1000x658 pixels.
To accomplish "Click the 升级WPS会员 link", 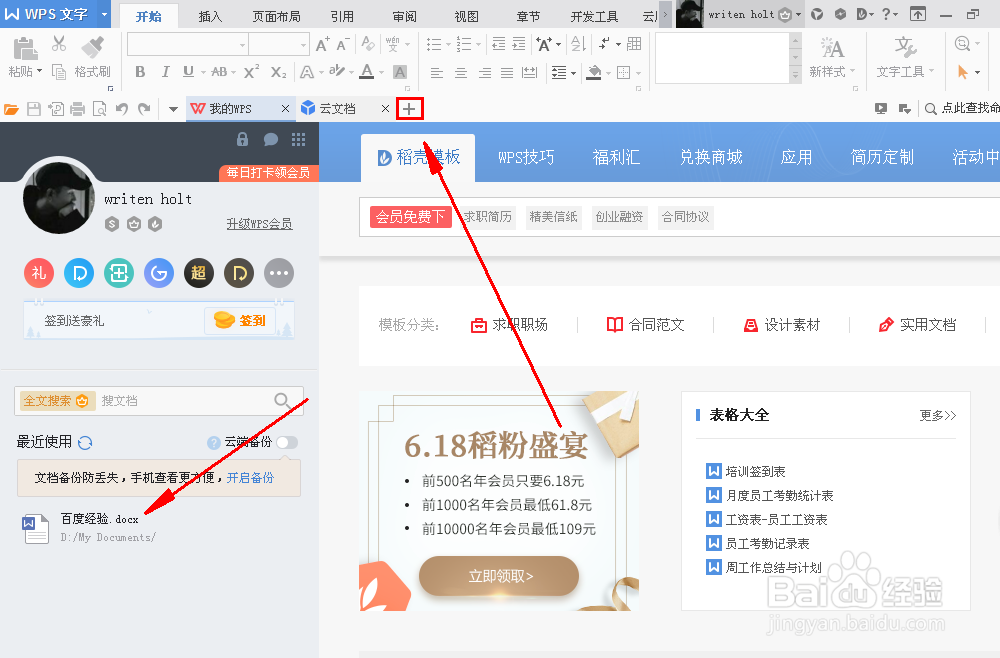I will (260, 224).
